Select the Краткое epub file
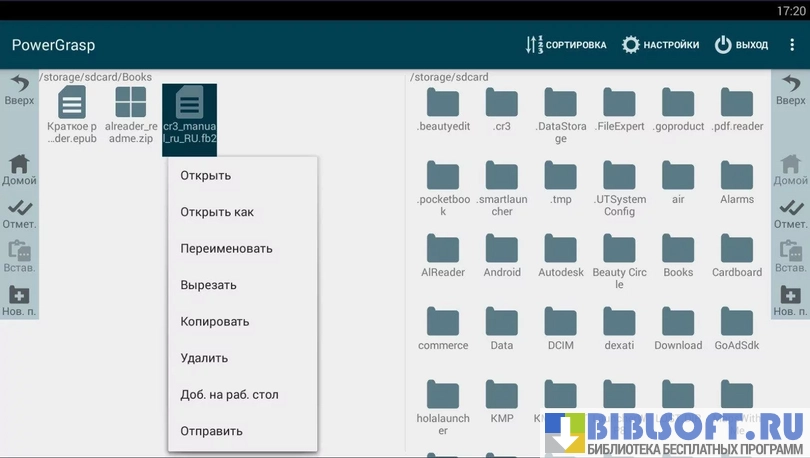 coord(72,114)
